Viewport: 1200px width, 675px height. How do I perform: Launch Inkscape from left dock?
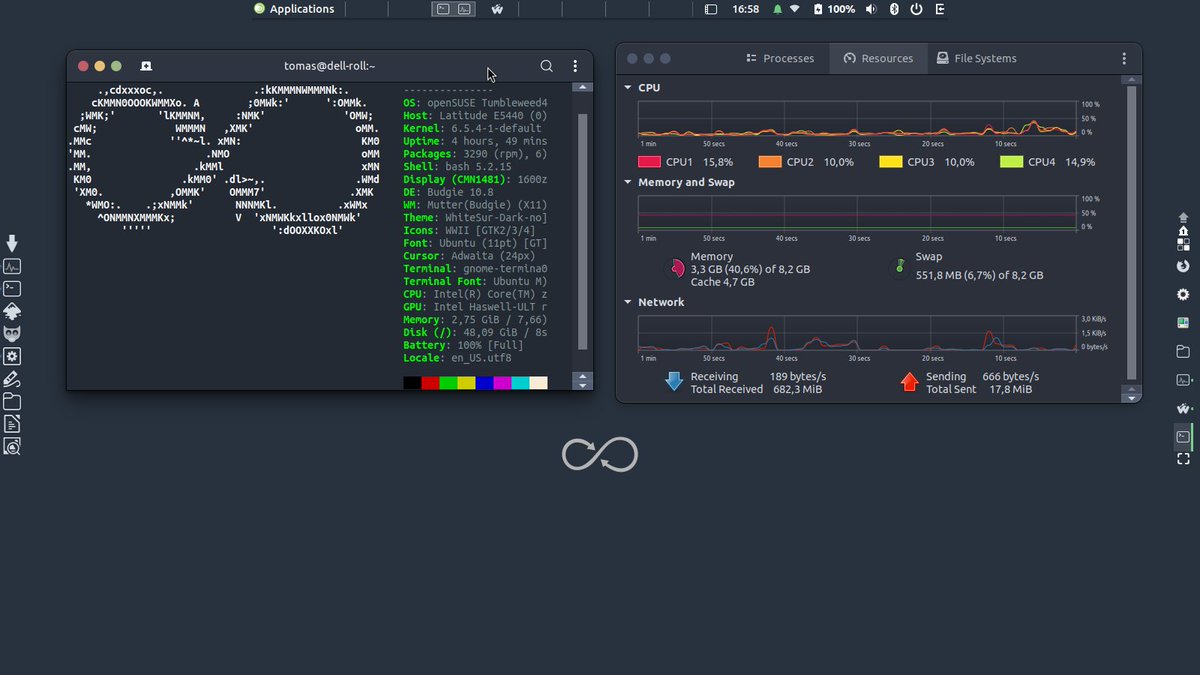point(13,311)
